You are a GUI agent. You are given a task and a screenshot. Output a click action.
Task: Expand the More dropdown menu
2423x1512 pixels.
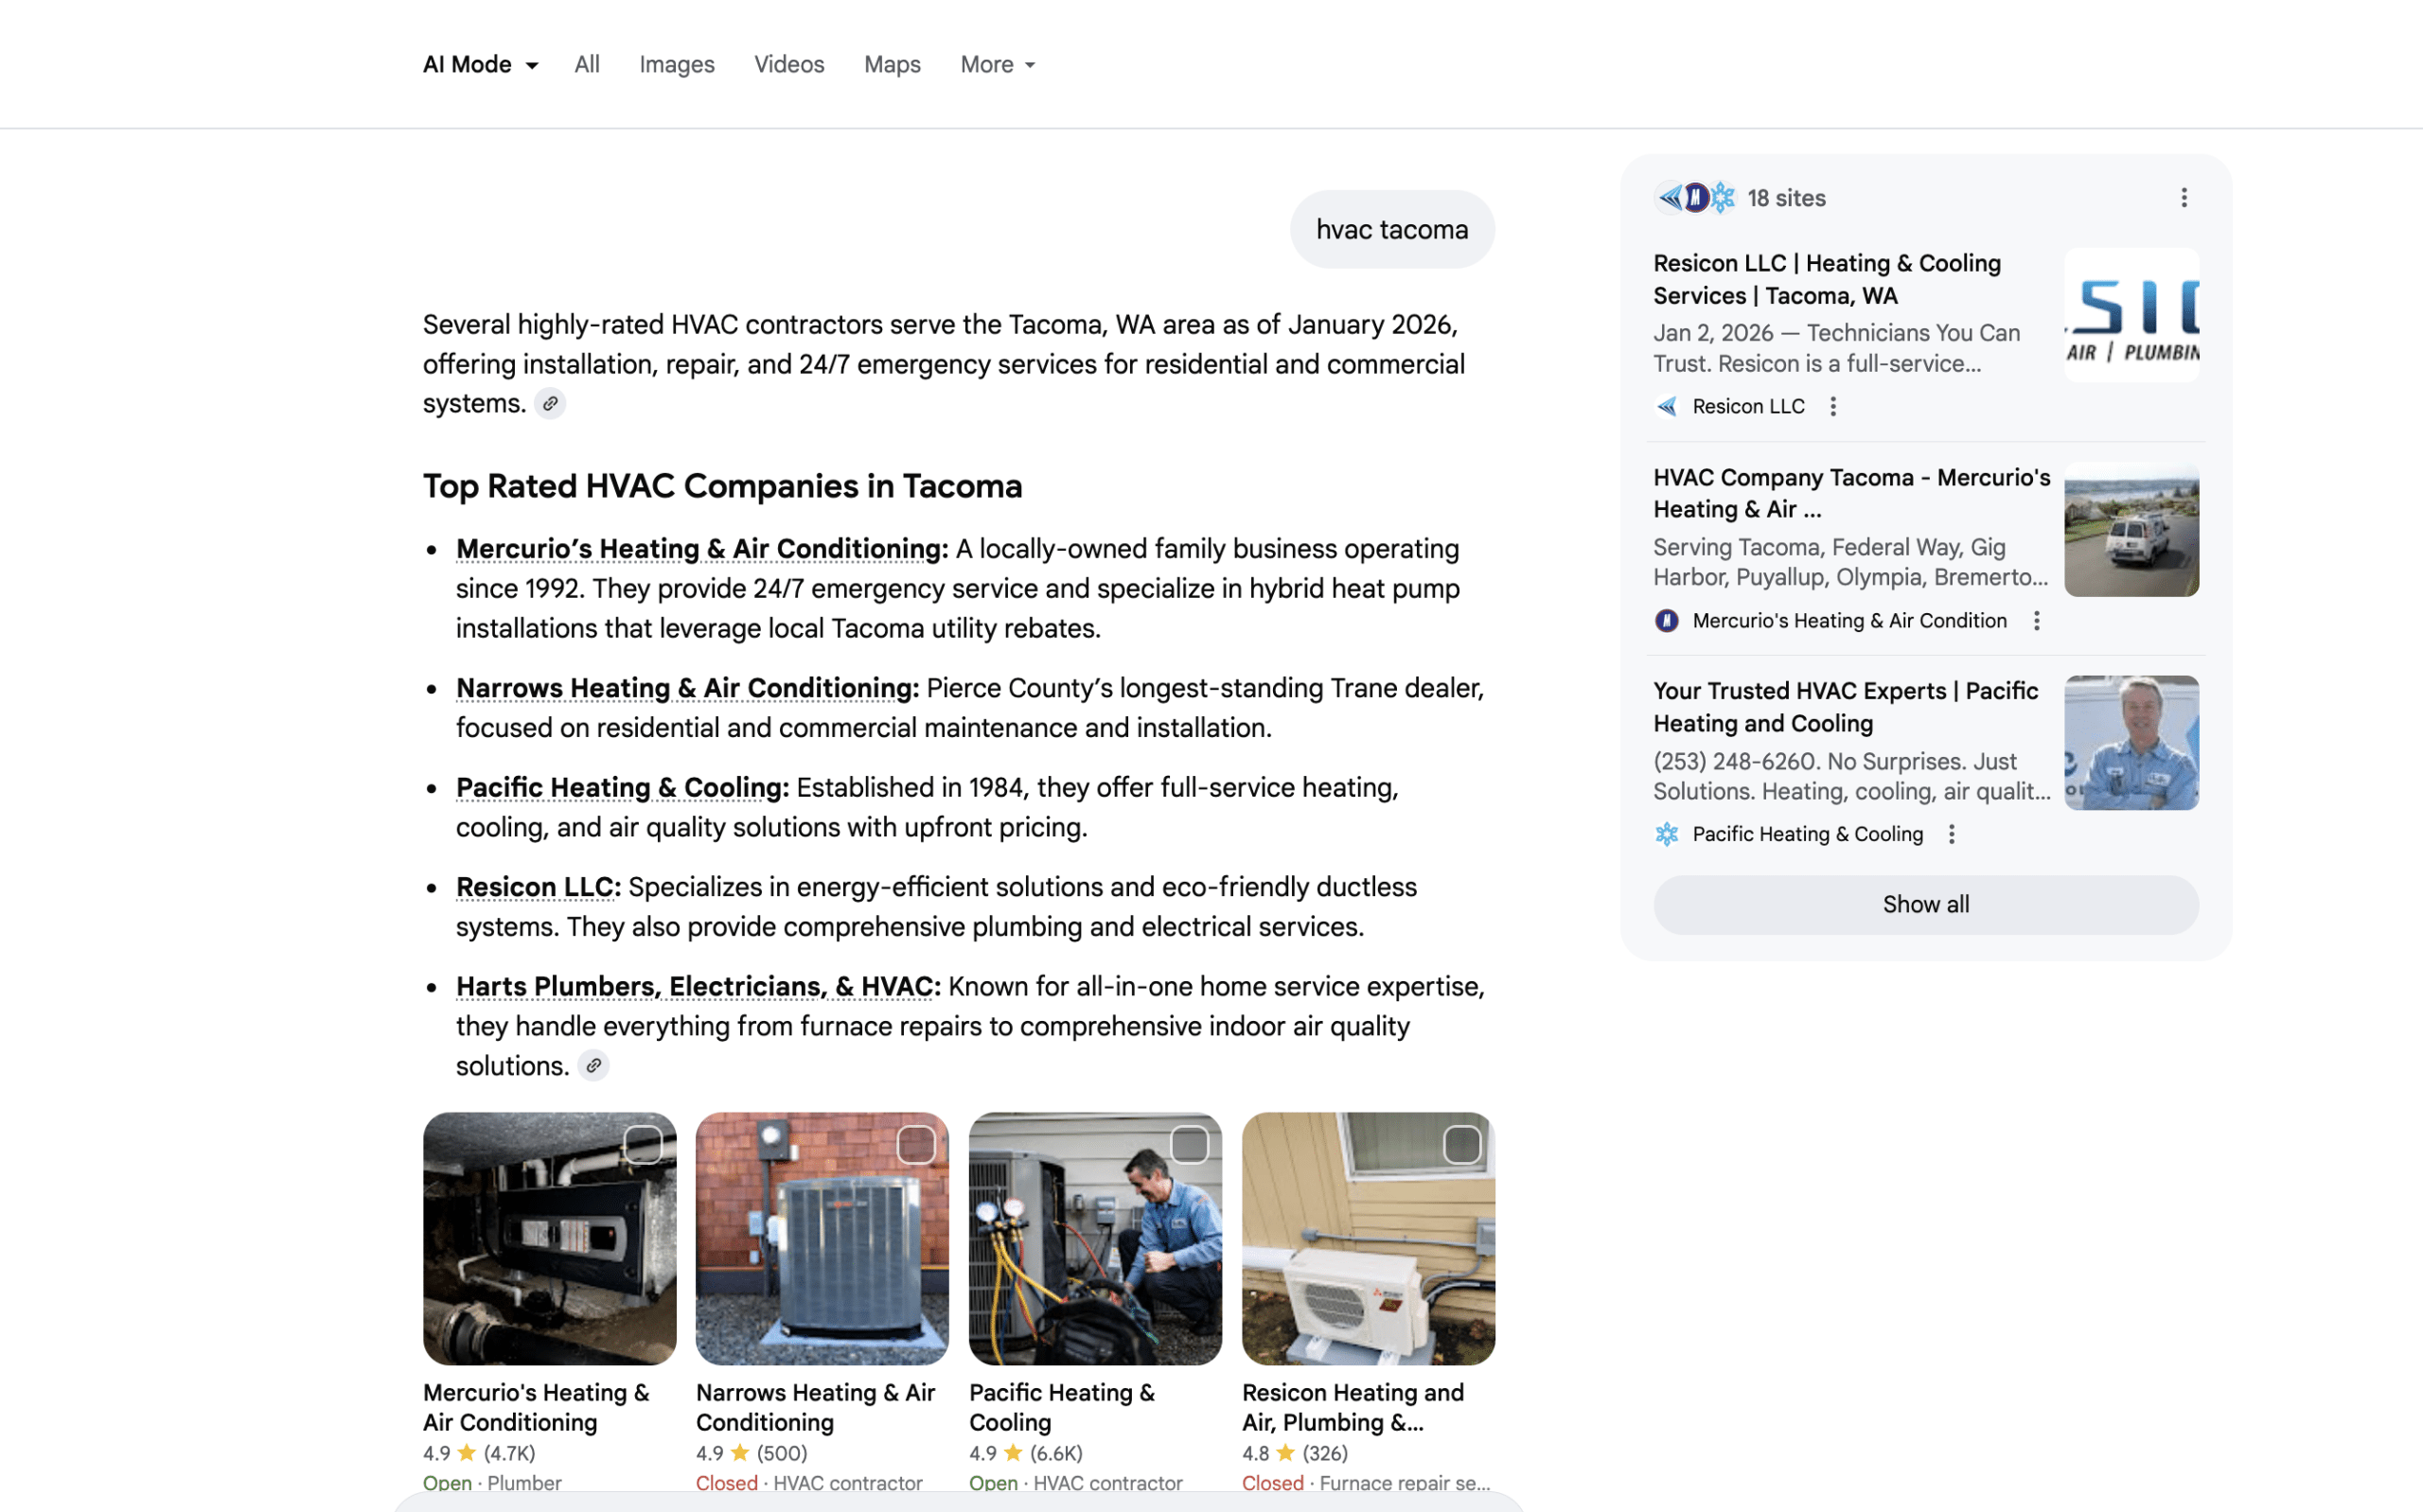point(997,65)
